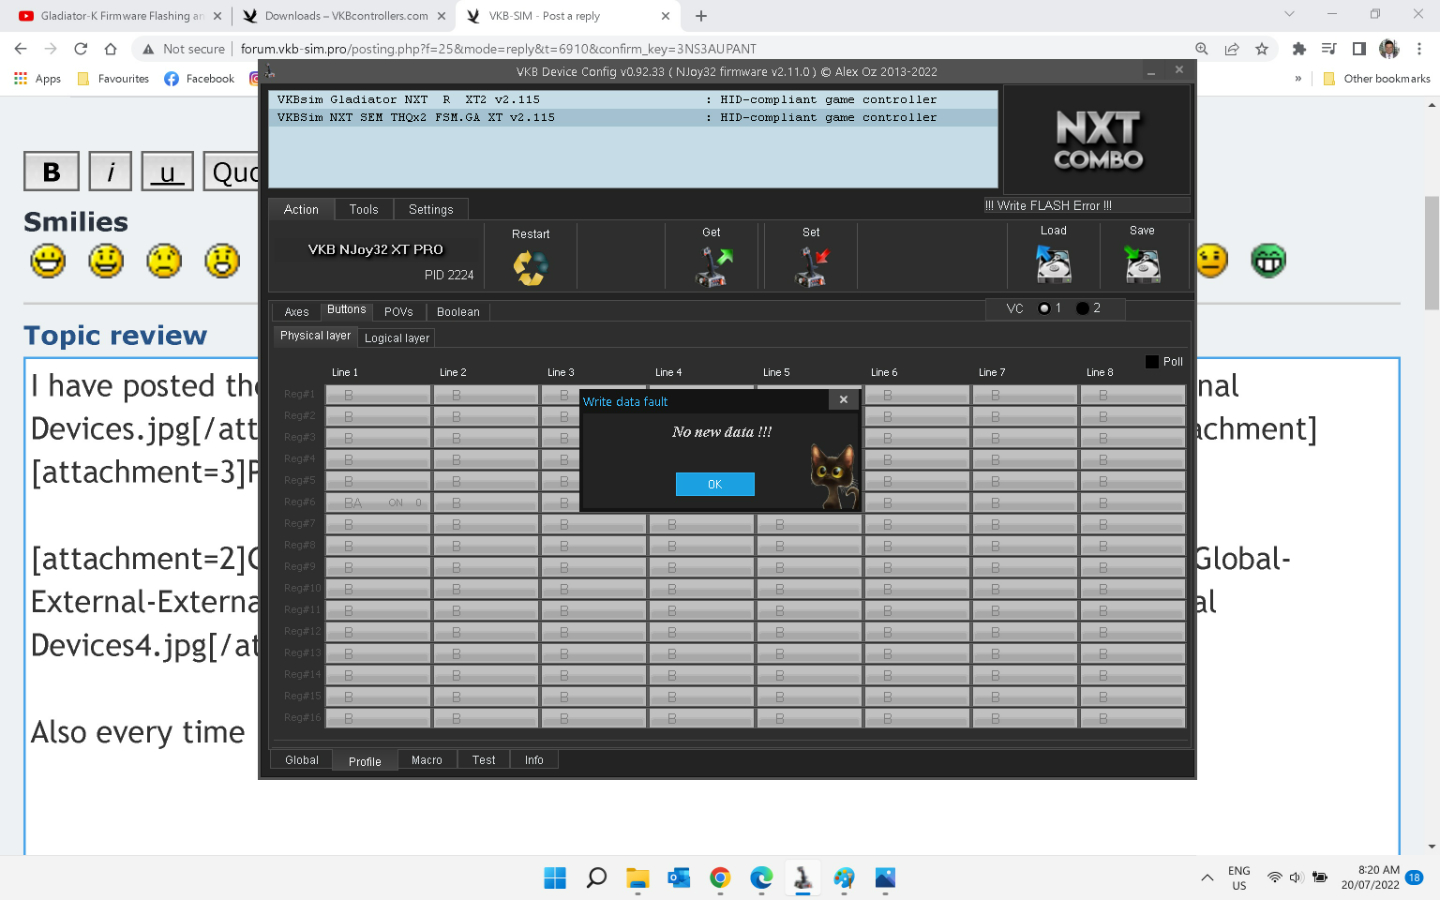Click Reg#1 Line 8 button cell

tap(1133, 395)
